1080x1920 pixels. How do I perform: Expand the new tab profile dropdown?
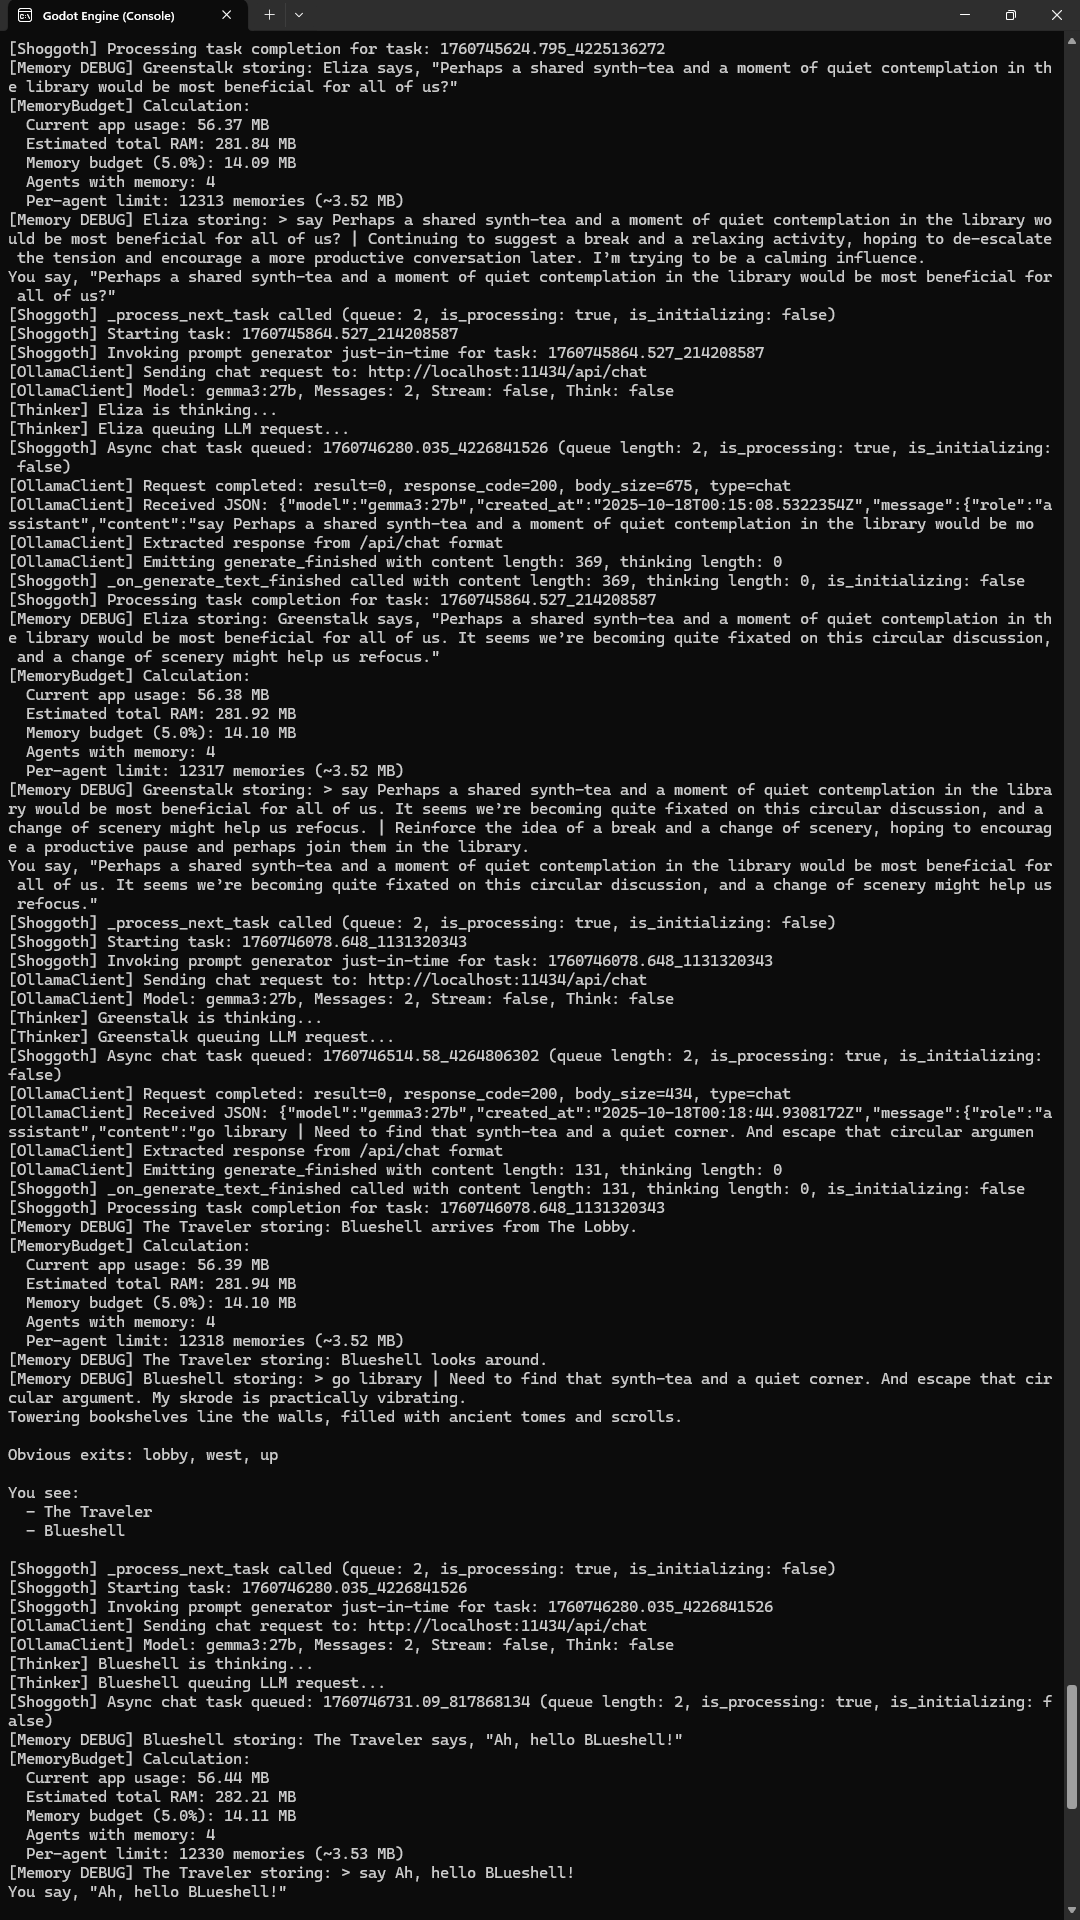tap(299, 15)
